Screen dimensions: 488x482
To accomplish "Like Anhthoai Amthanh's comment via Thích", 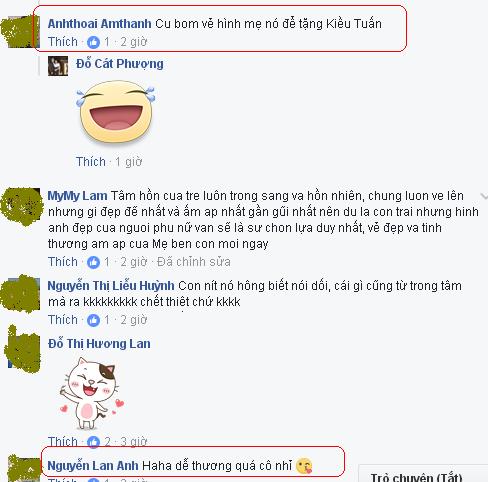I will pyautogui.click(x=63, y=42).
